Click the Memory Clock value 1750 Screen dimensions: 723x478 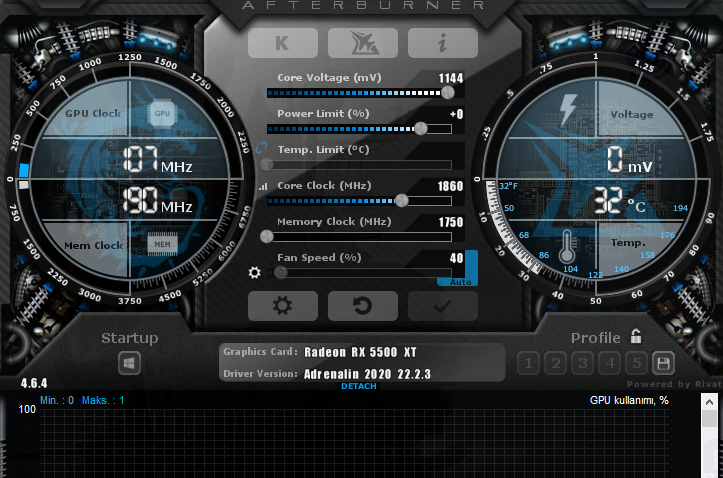[x=450, y=222]
